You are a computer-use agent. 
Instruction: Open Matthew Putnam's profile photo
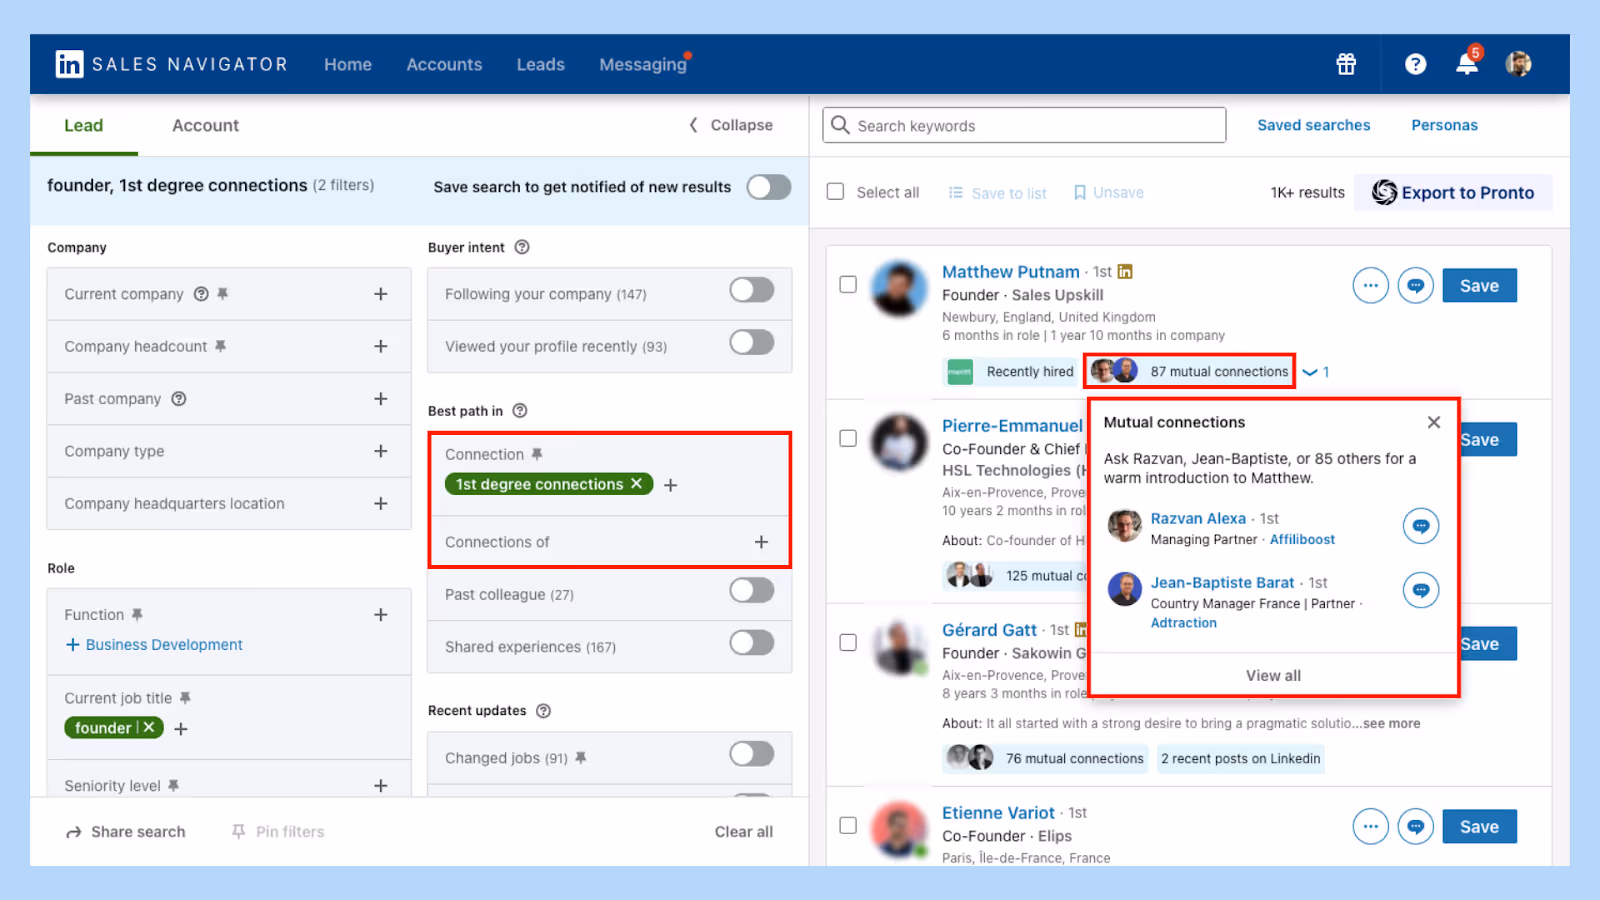[x=899, y=289]
